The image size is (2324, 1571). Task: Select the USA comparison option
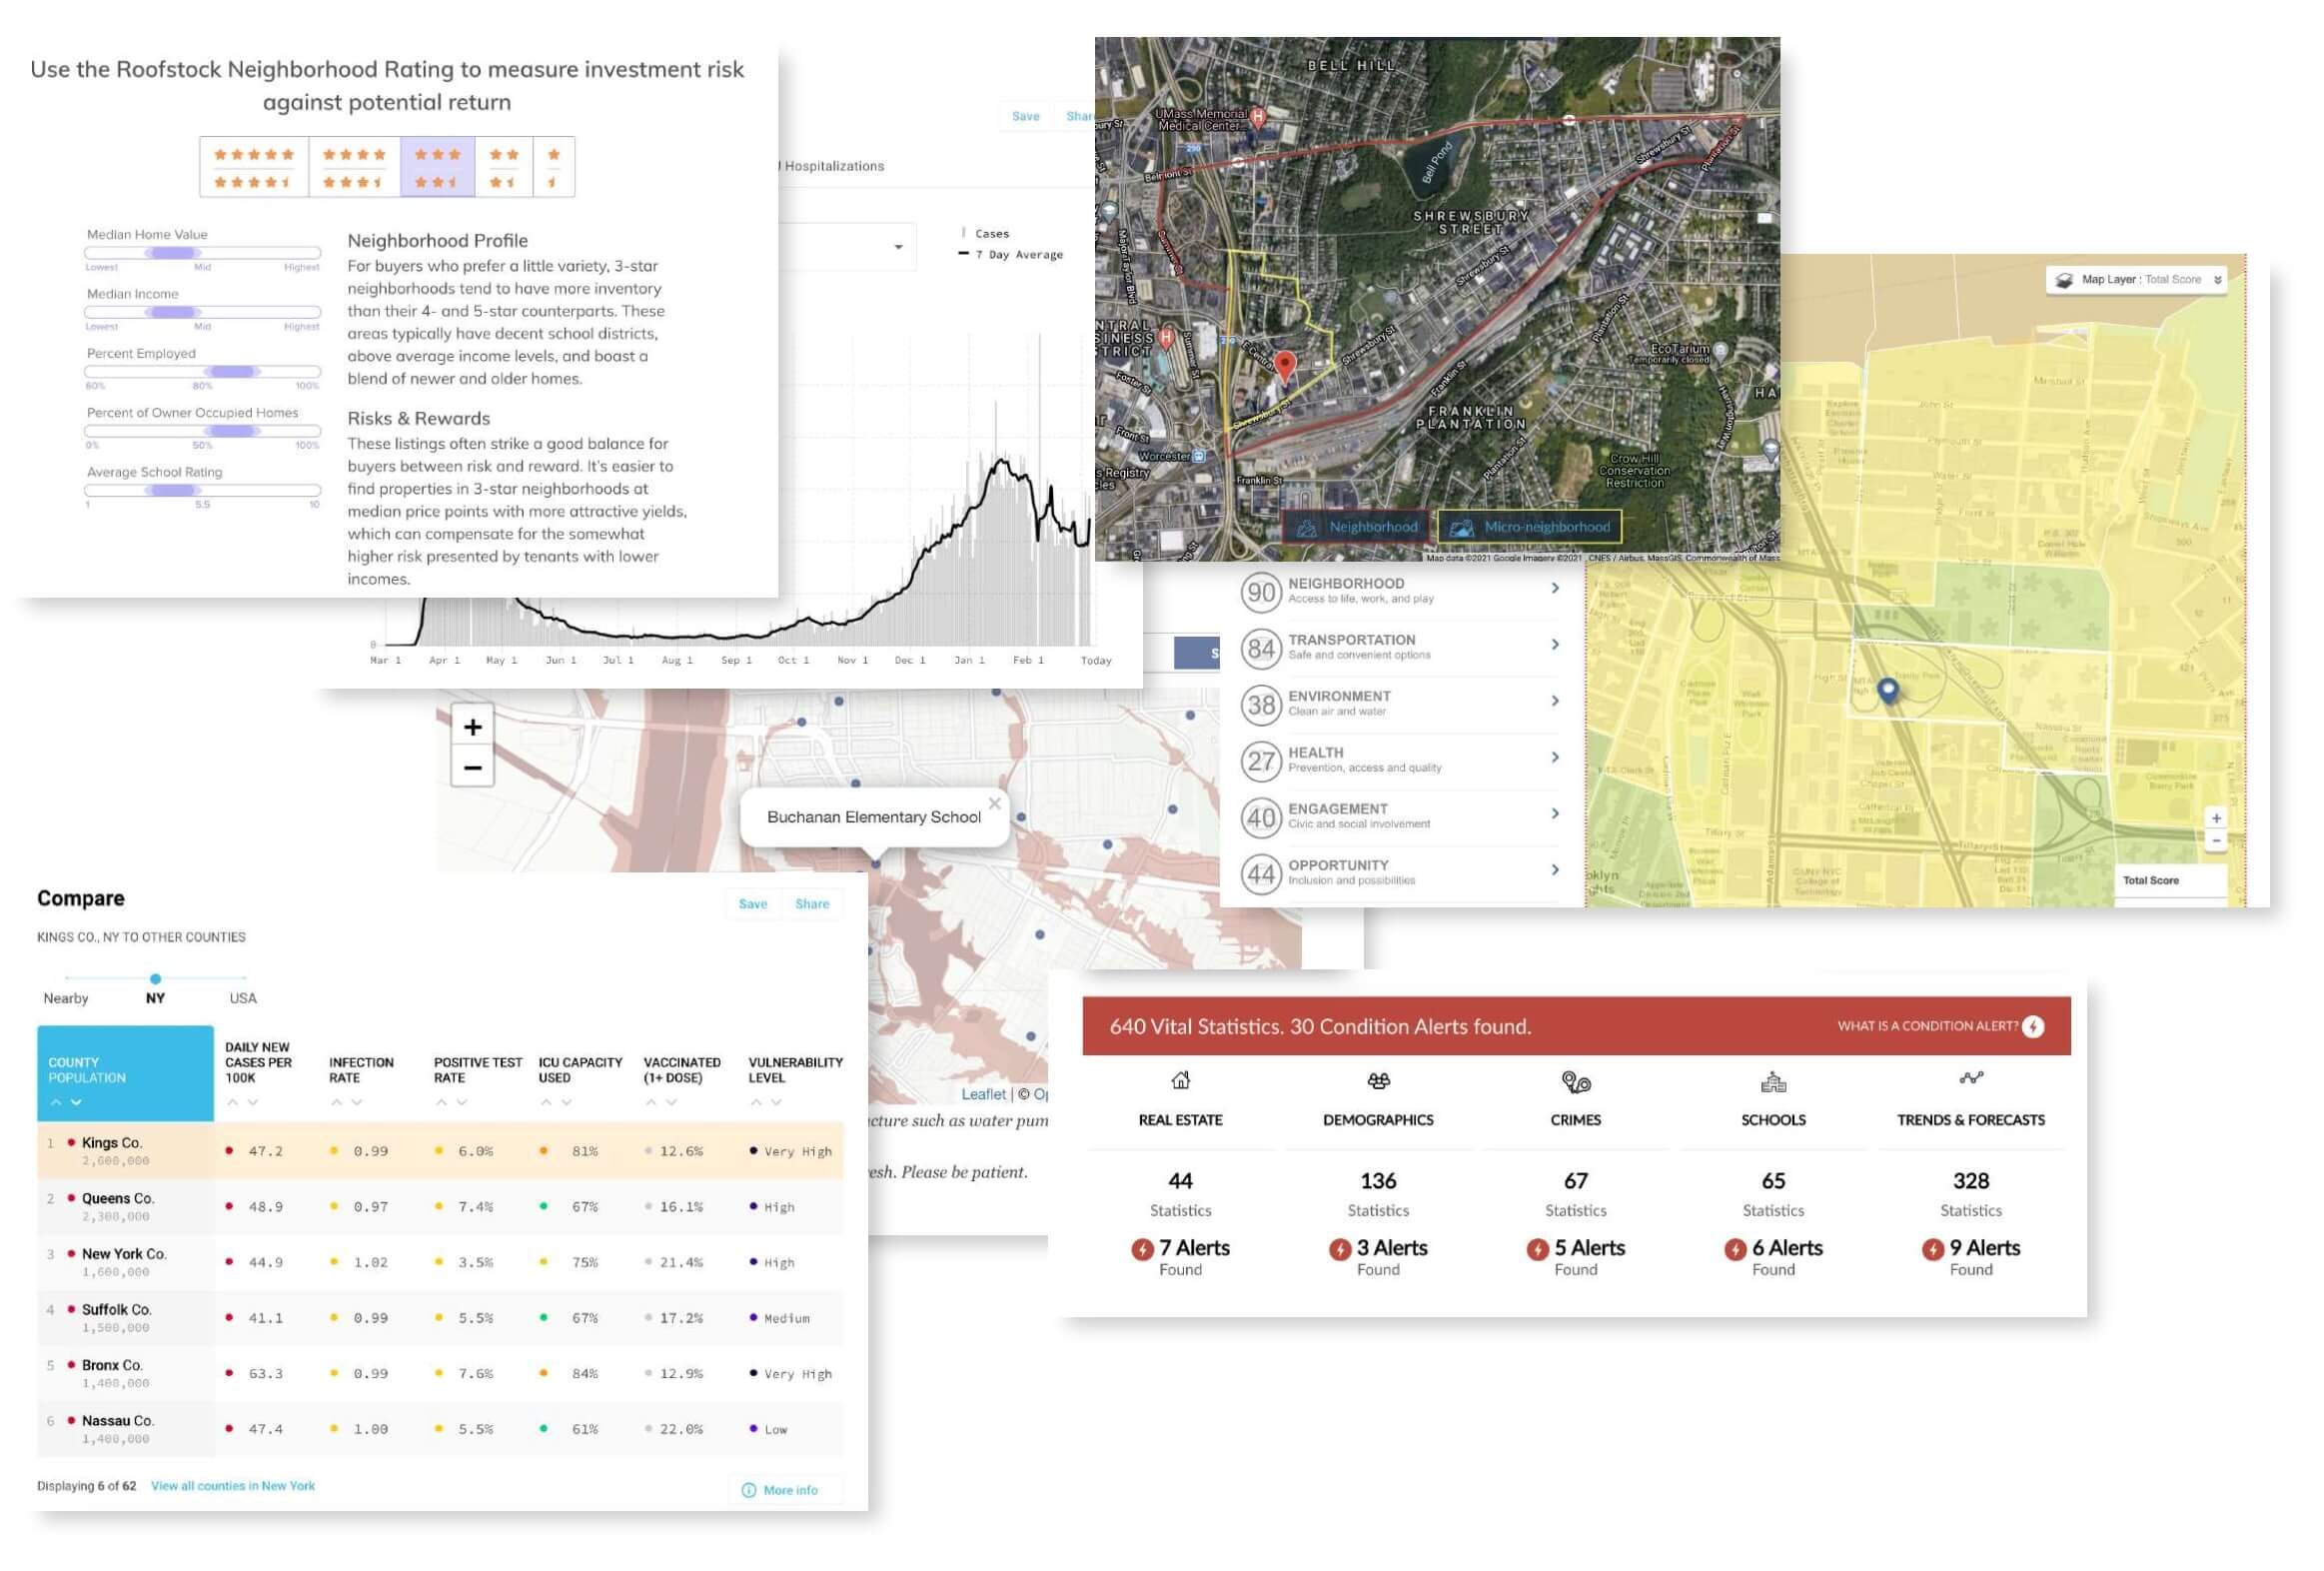pyautogui.click(x=243, y=998)
